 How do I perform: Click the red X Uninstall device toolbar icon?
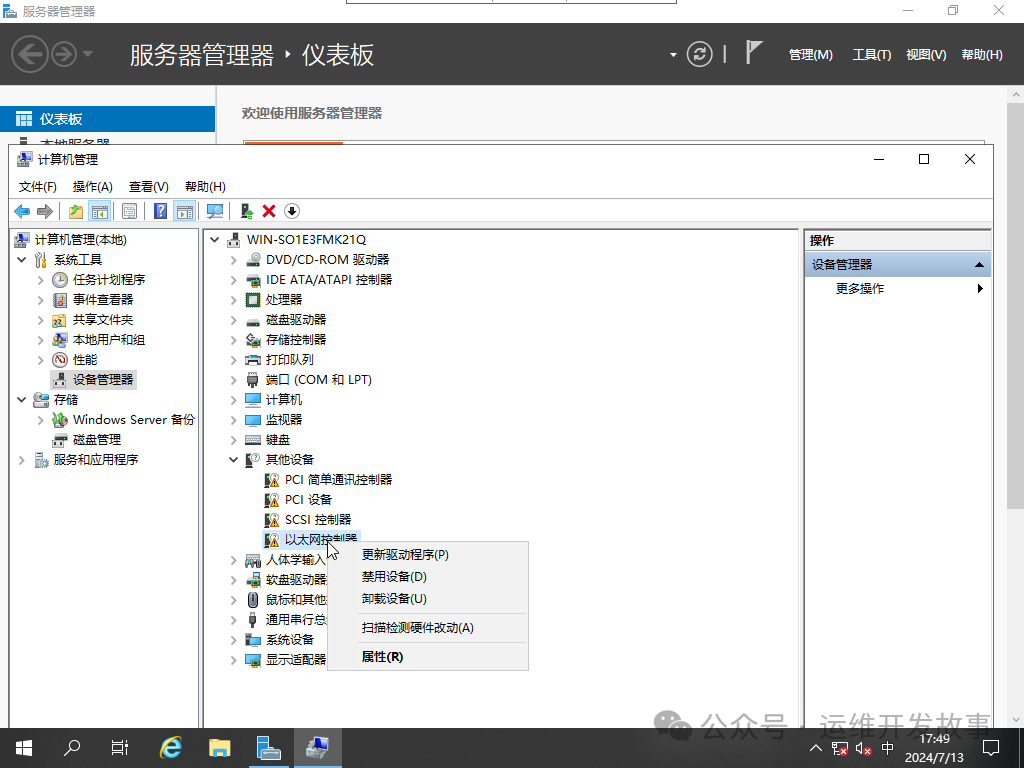point(270,210)
